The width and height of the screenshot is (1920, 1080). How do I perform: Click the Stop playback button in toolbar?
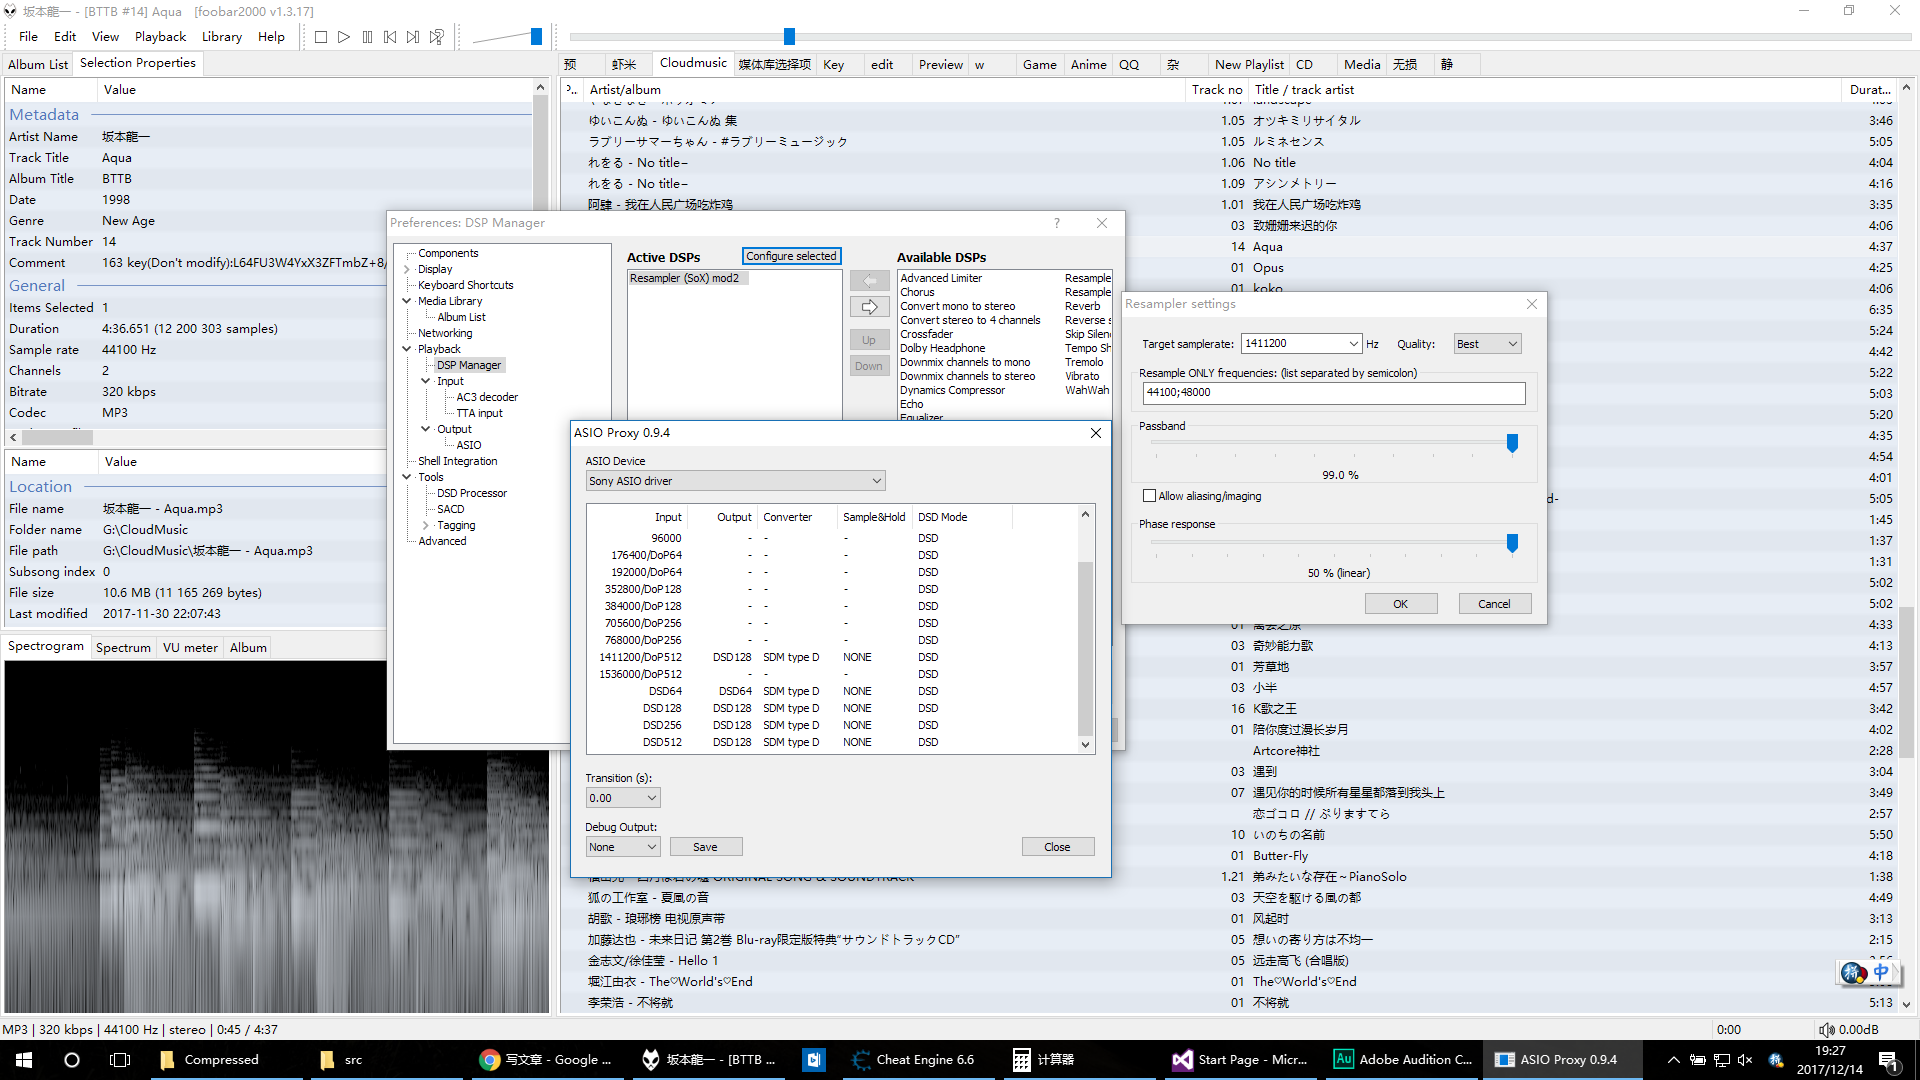click(321, 37)
